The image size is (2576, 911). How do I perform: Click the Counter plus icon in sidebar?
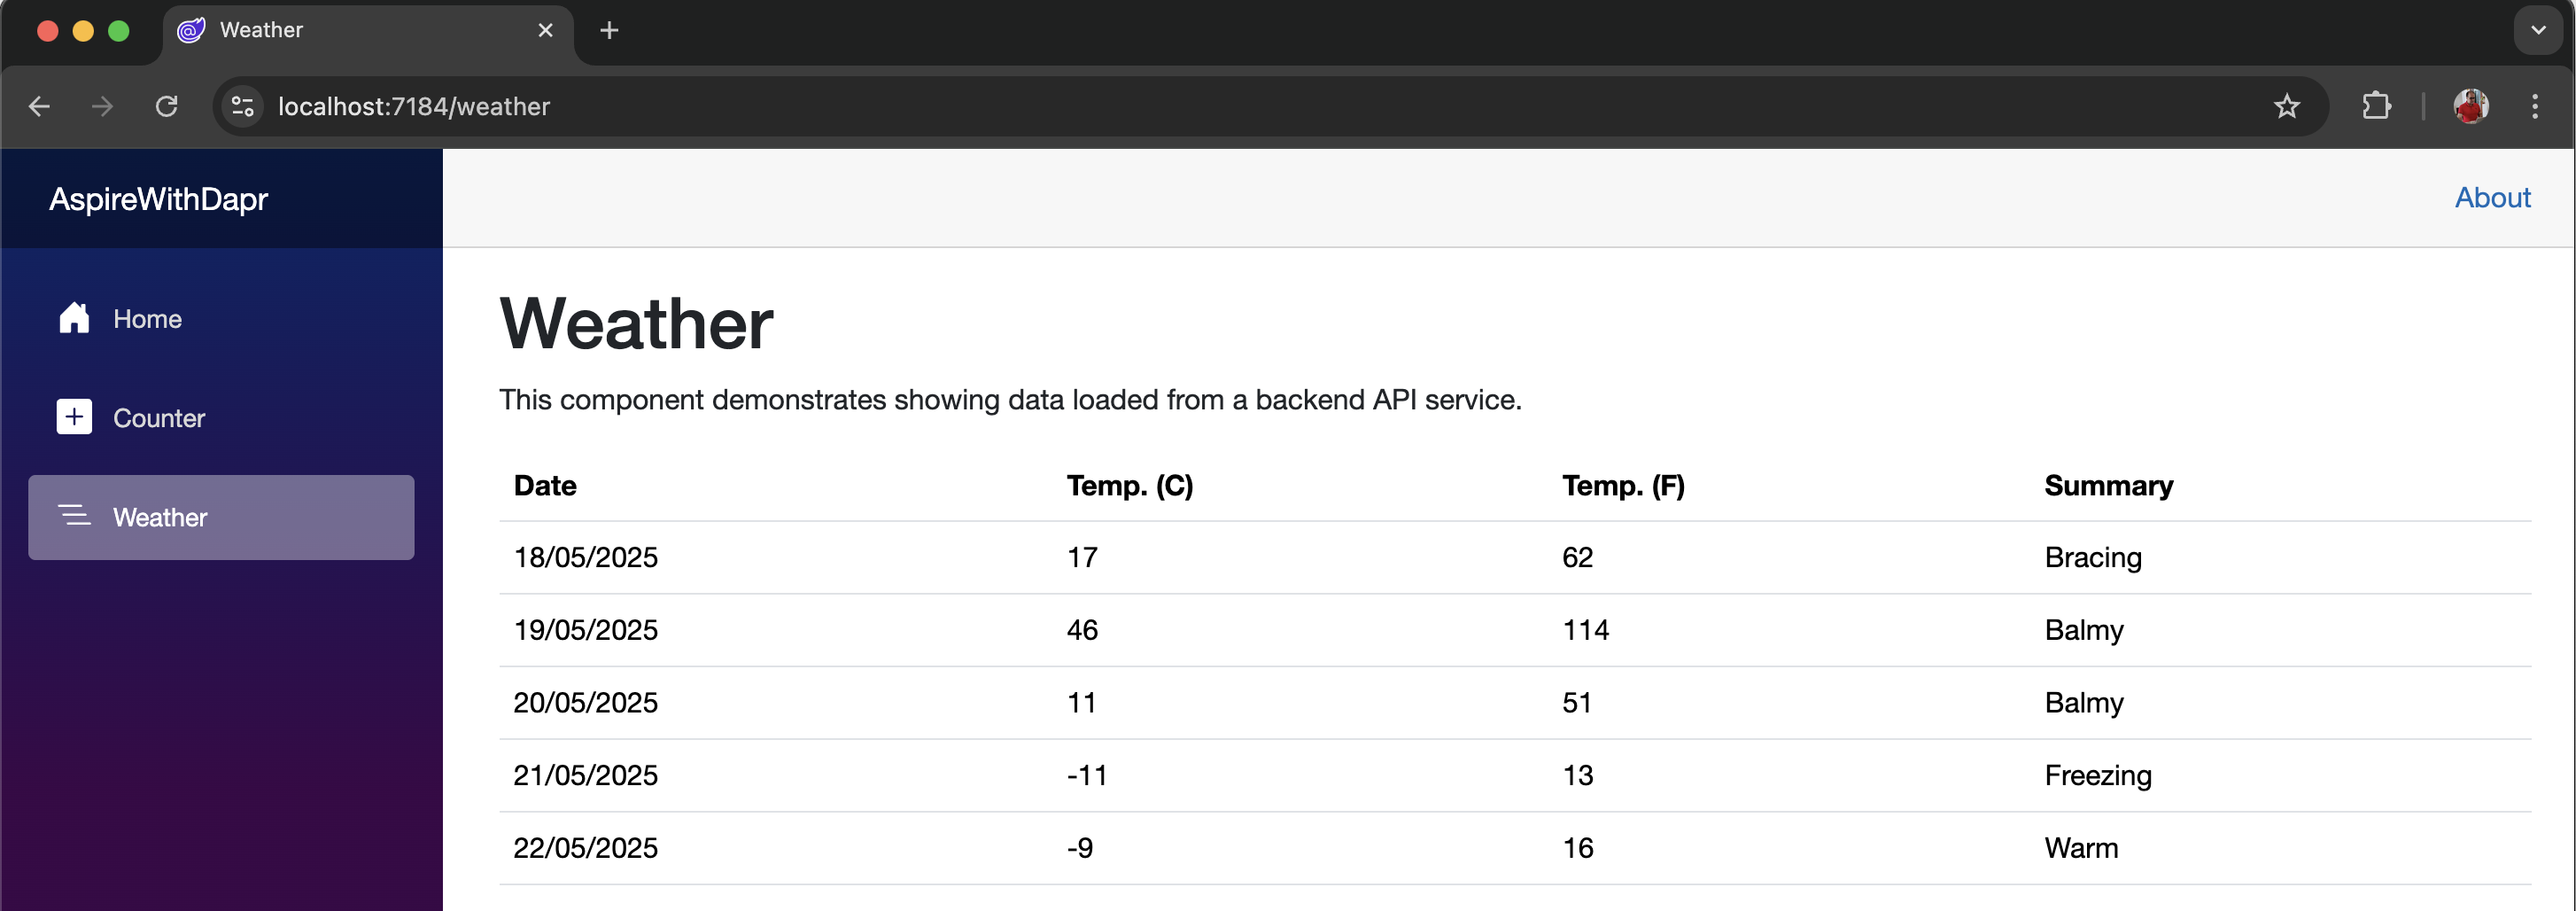coord(74,417)
